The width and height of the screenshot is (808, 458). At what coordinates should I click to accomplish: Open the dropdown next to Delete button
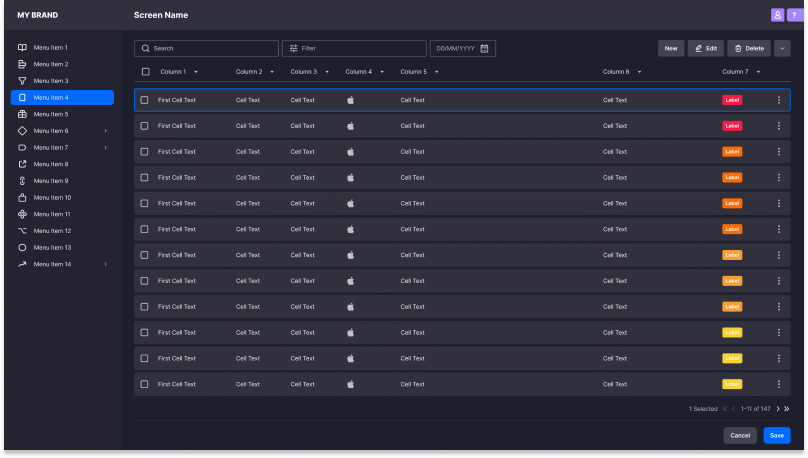pyautogui.click(x=782, y=48)
